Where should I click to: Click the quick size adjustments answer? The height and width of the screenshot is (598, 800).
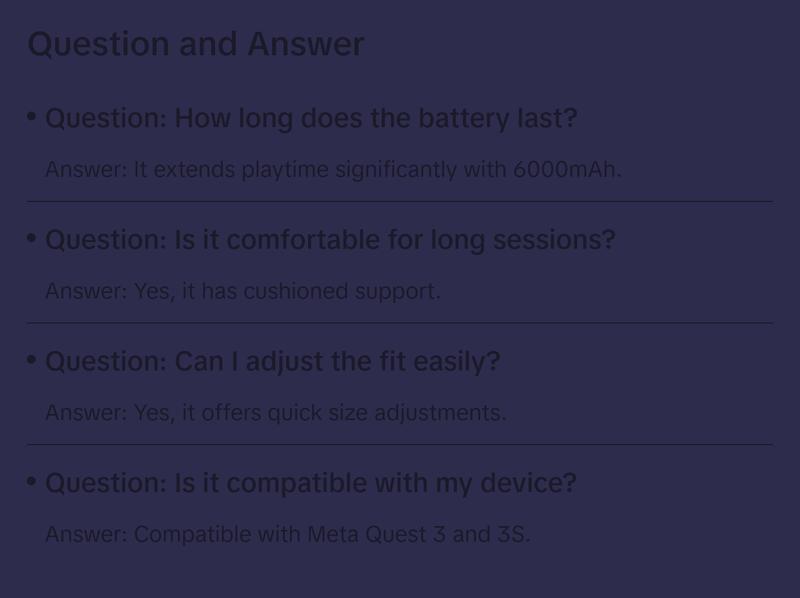point(276,412)
